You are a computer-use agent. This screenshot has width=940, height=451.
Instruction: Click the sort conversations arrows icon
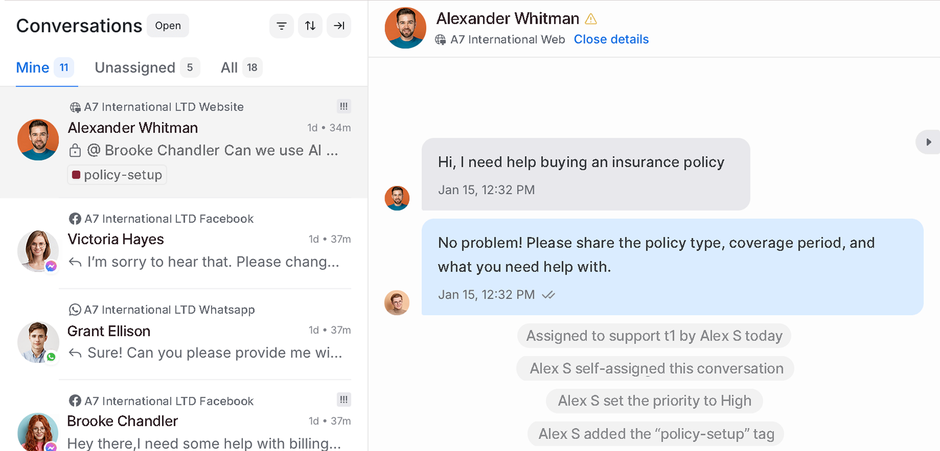310,26
